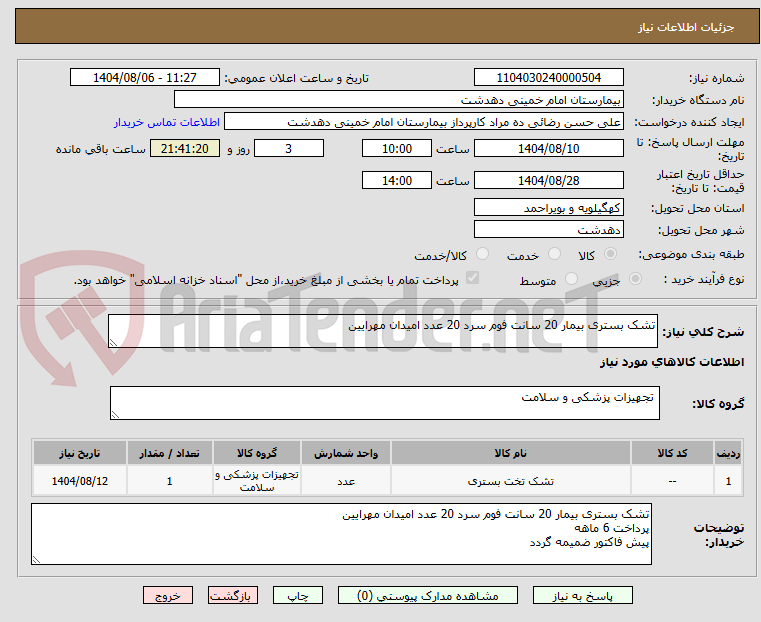Click the validity time field 14:00
Viewport: 761px width, 622px height.
[x=397, y=180]
